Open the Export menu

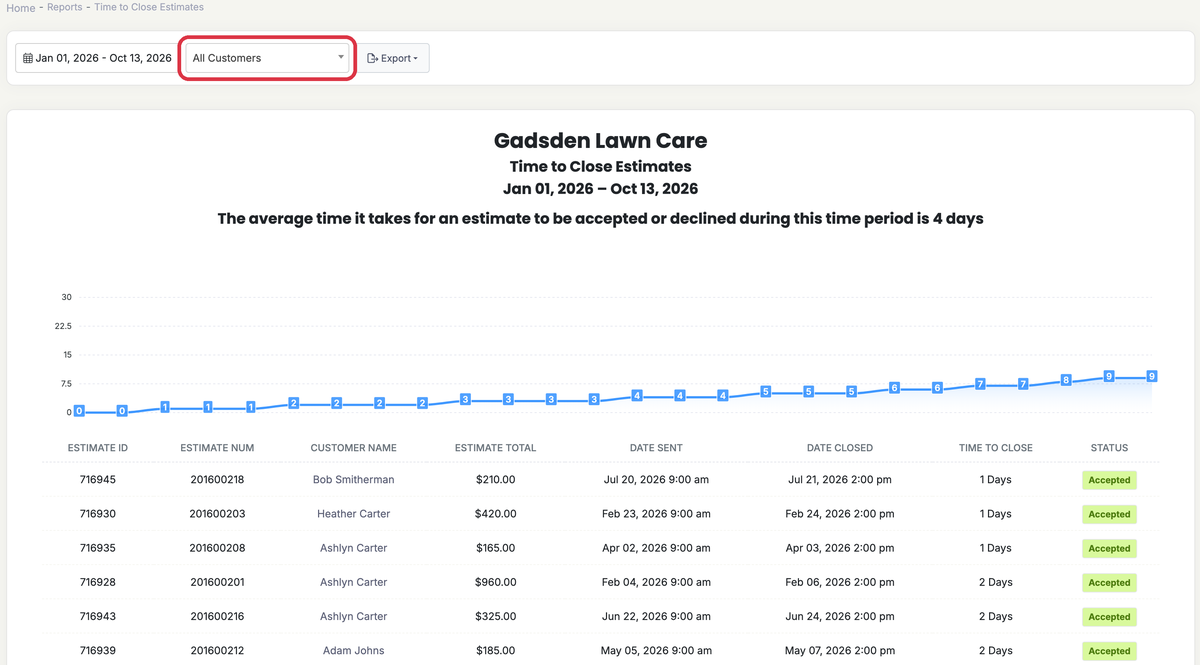pos(393,58)
